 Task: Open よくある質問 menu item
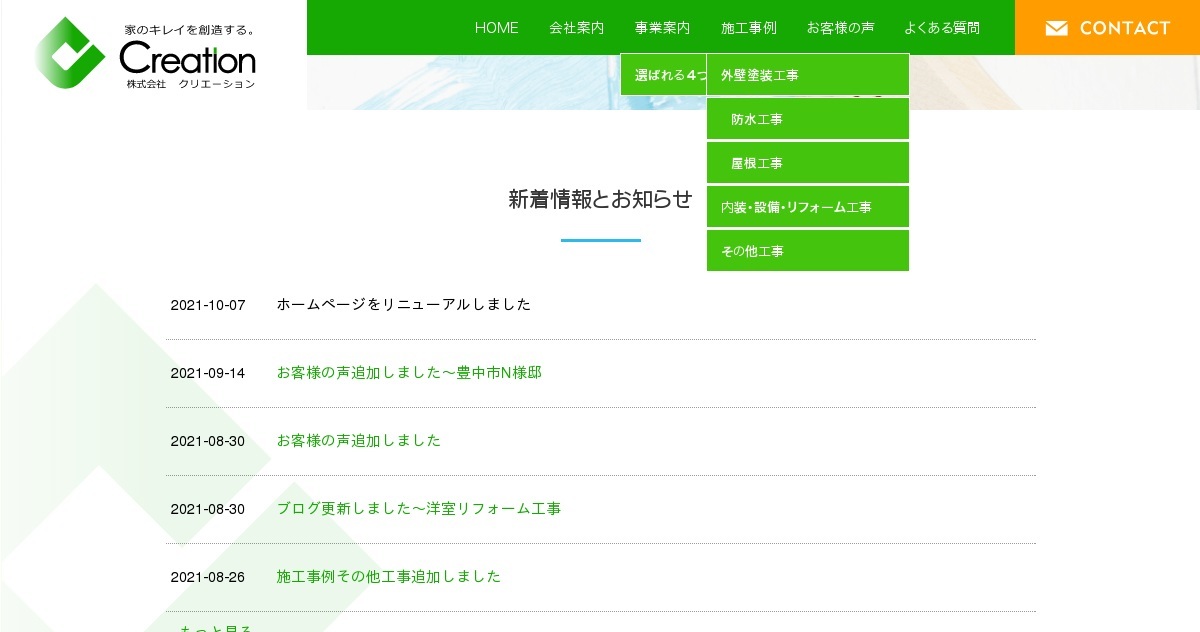pyautogui.click(x=942, y=28)
